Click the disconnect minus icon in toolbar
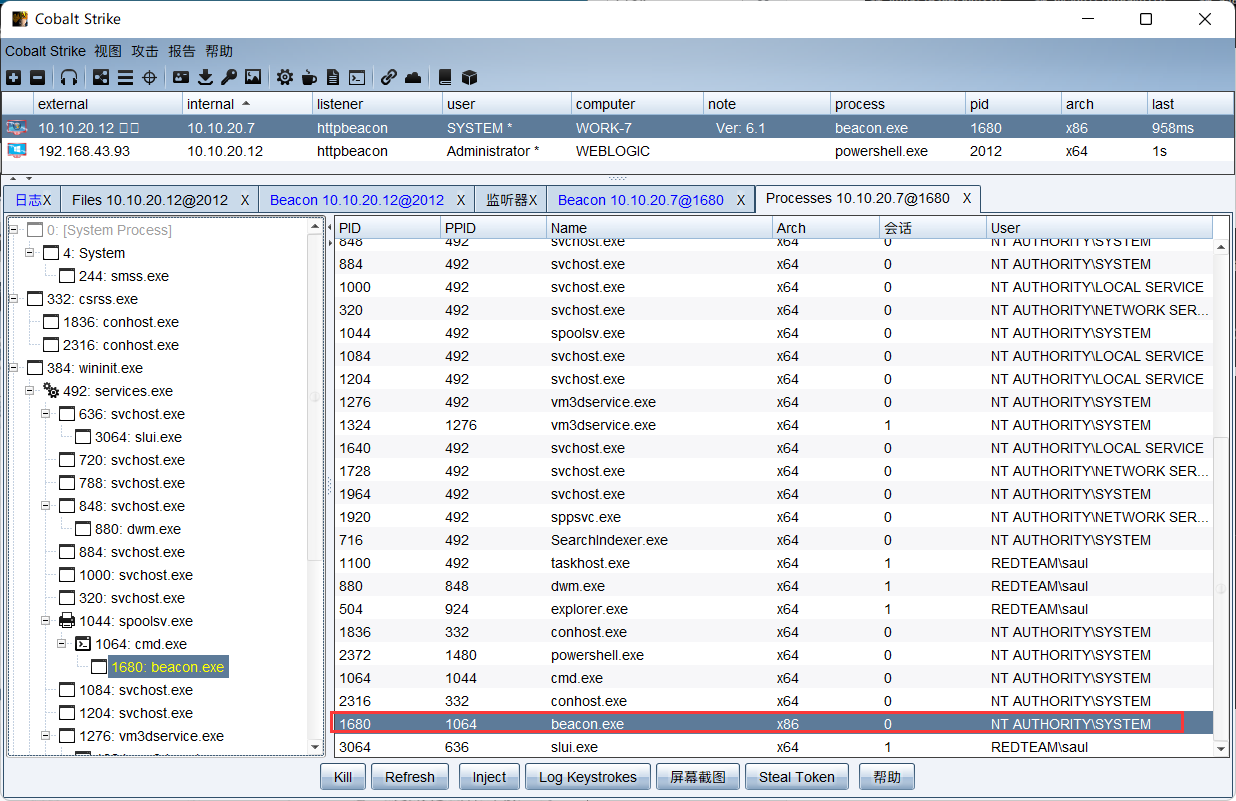 (x=37, y=77)
